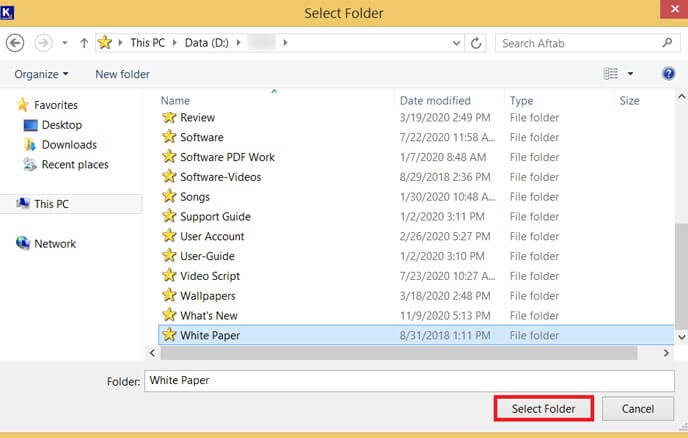The height and width of the screenshot is (438, 688).
Task: Open the recent locations dropdown arrow
Action: pos(64,43)
